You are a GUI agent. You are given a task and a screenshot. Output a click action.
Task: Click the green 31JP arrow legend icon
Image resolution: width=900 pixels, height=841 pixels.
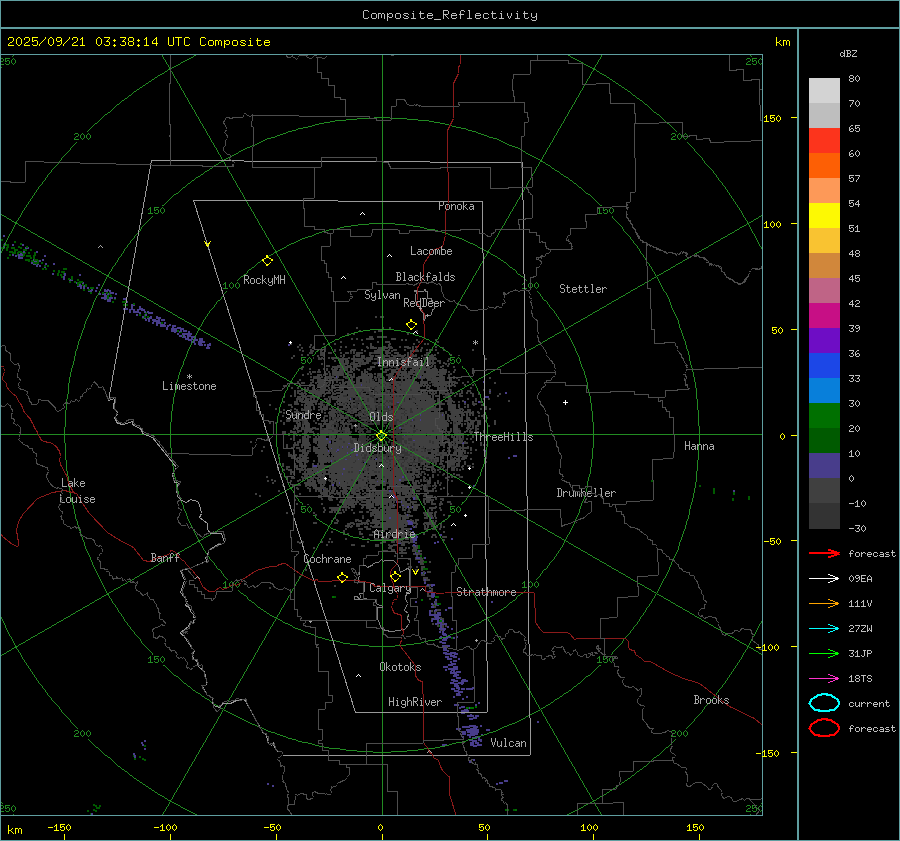(823, 653)
